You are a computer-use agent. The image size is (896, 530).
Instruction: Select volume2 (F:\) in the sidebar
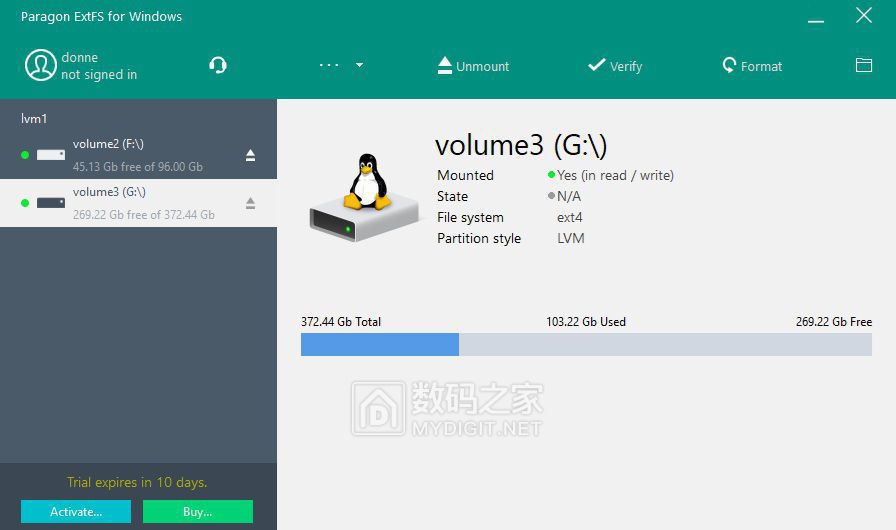coord(137,155)
